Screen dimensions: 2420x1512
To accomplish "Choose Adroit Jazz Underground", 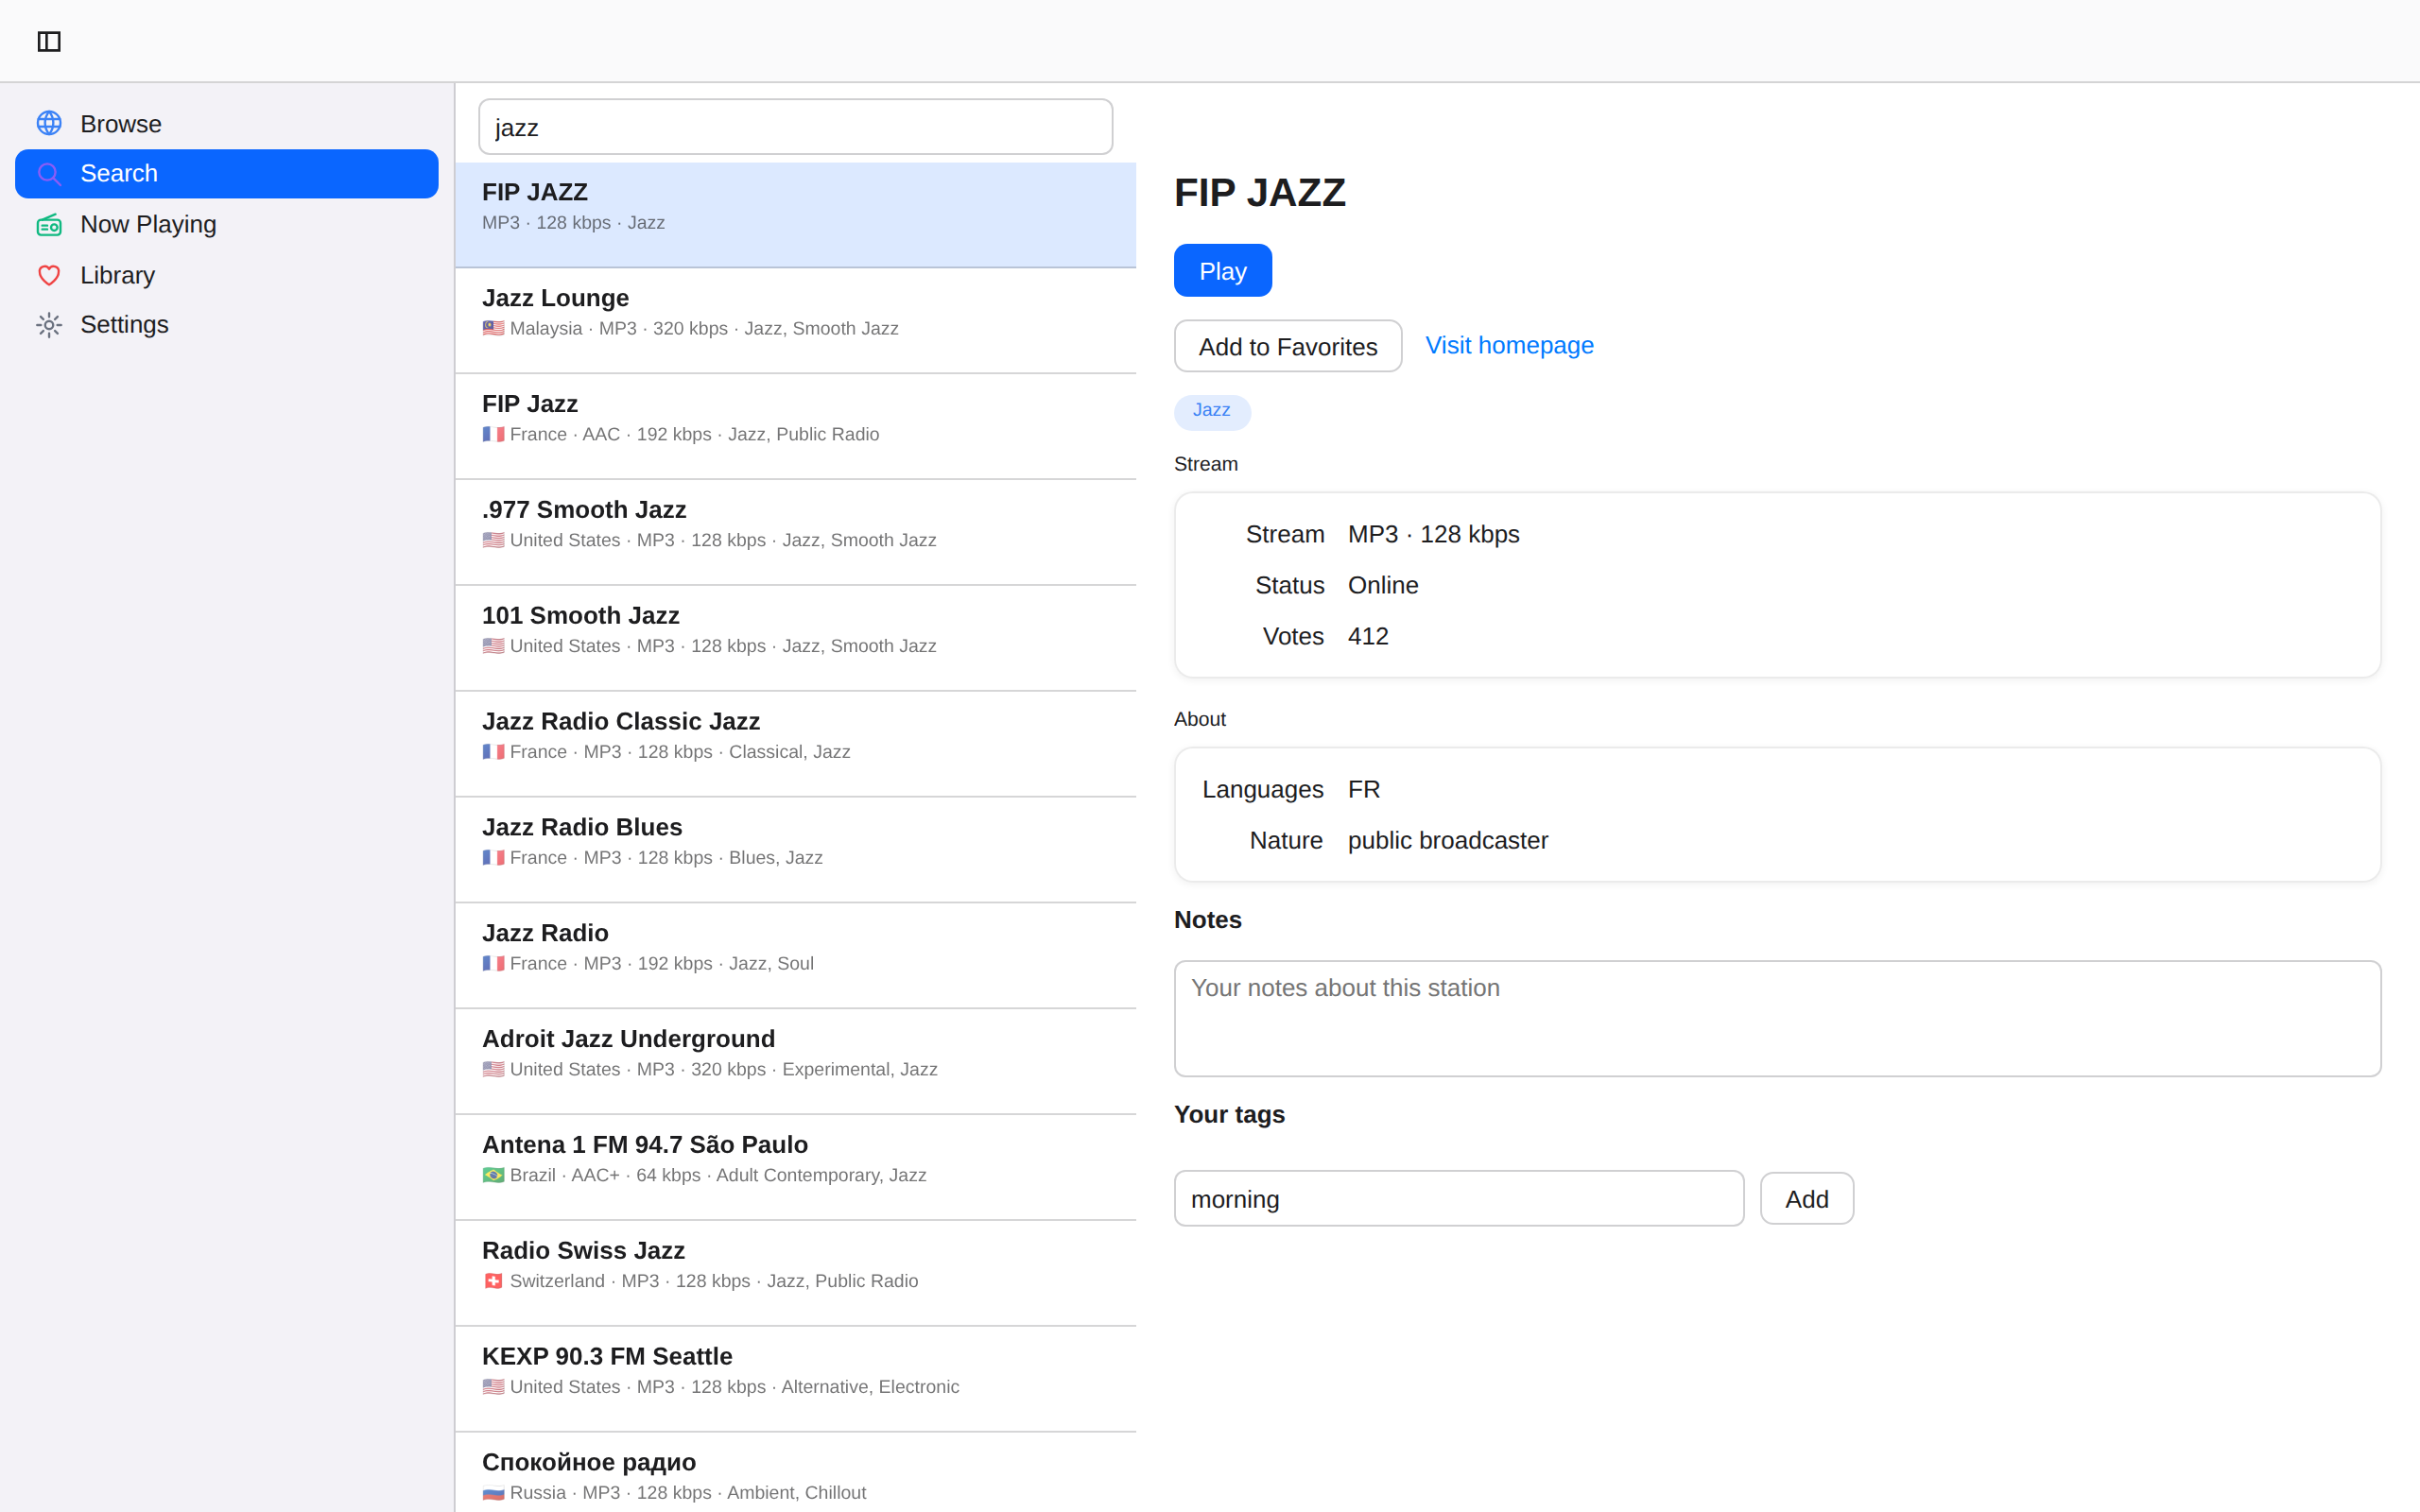I will 795,1062.
